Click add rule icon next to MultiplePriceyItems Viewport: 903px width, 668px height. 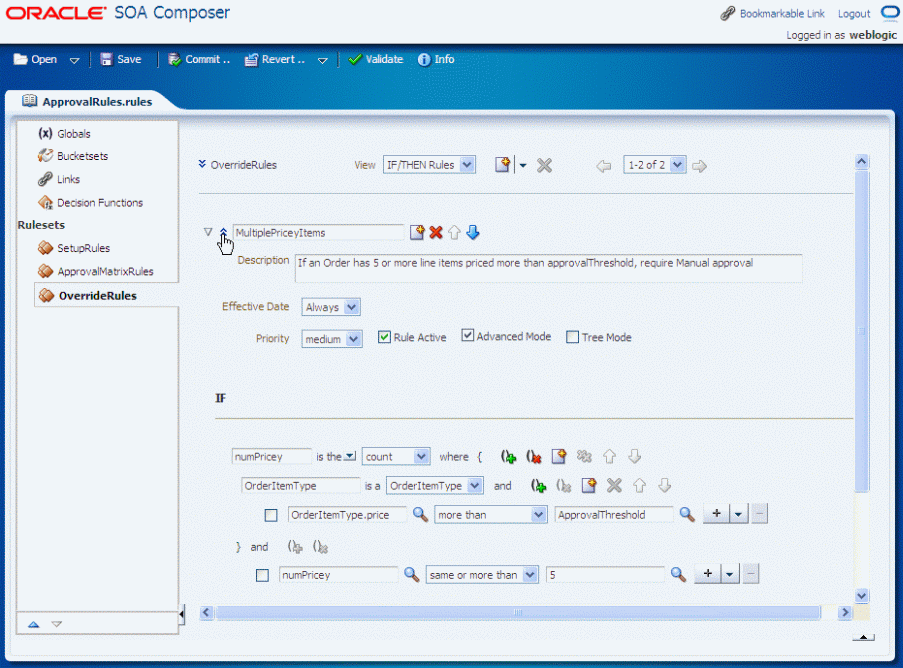(417, 233)
